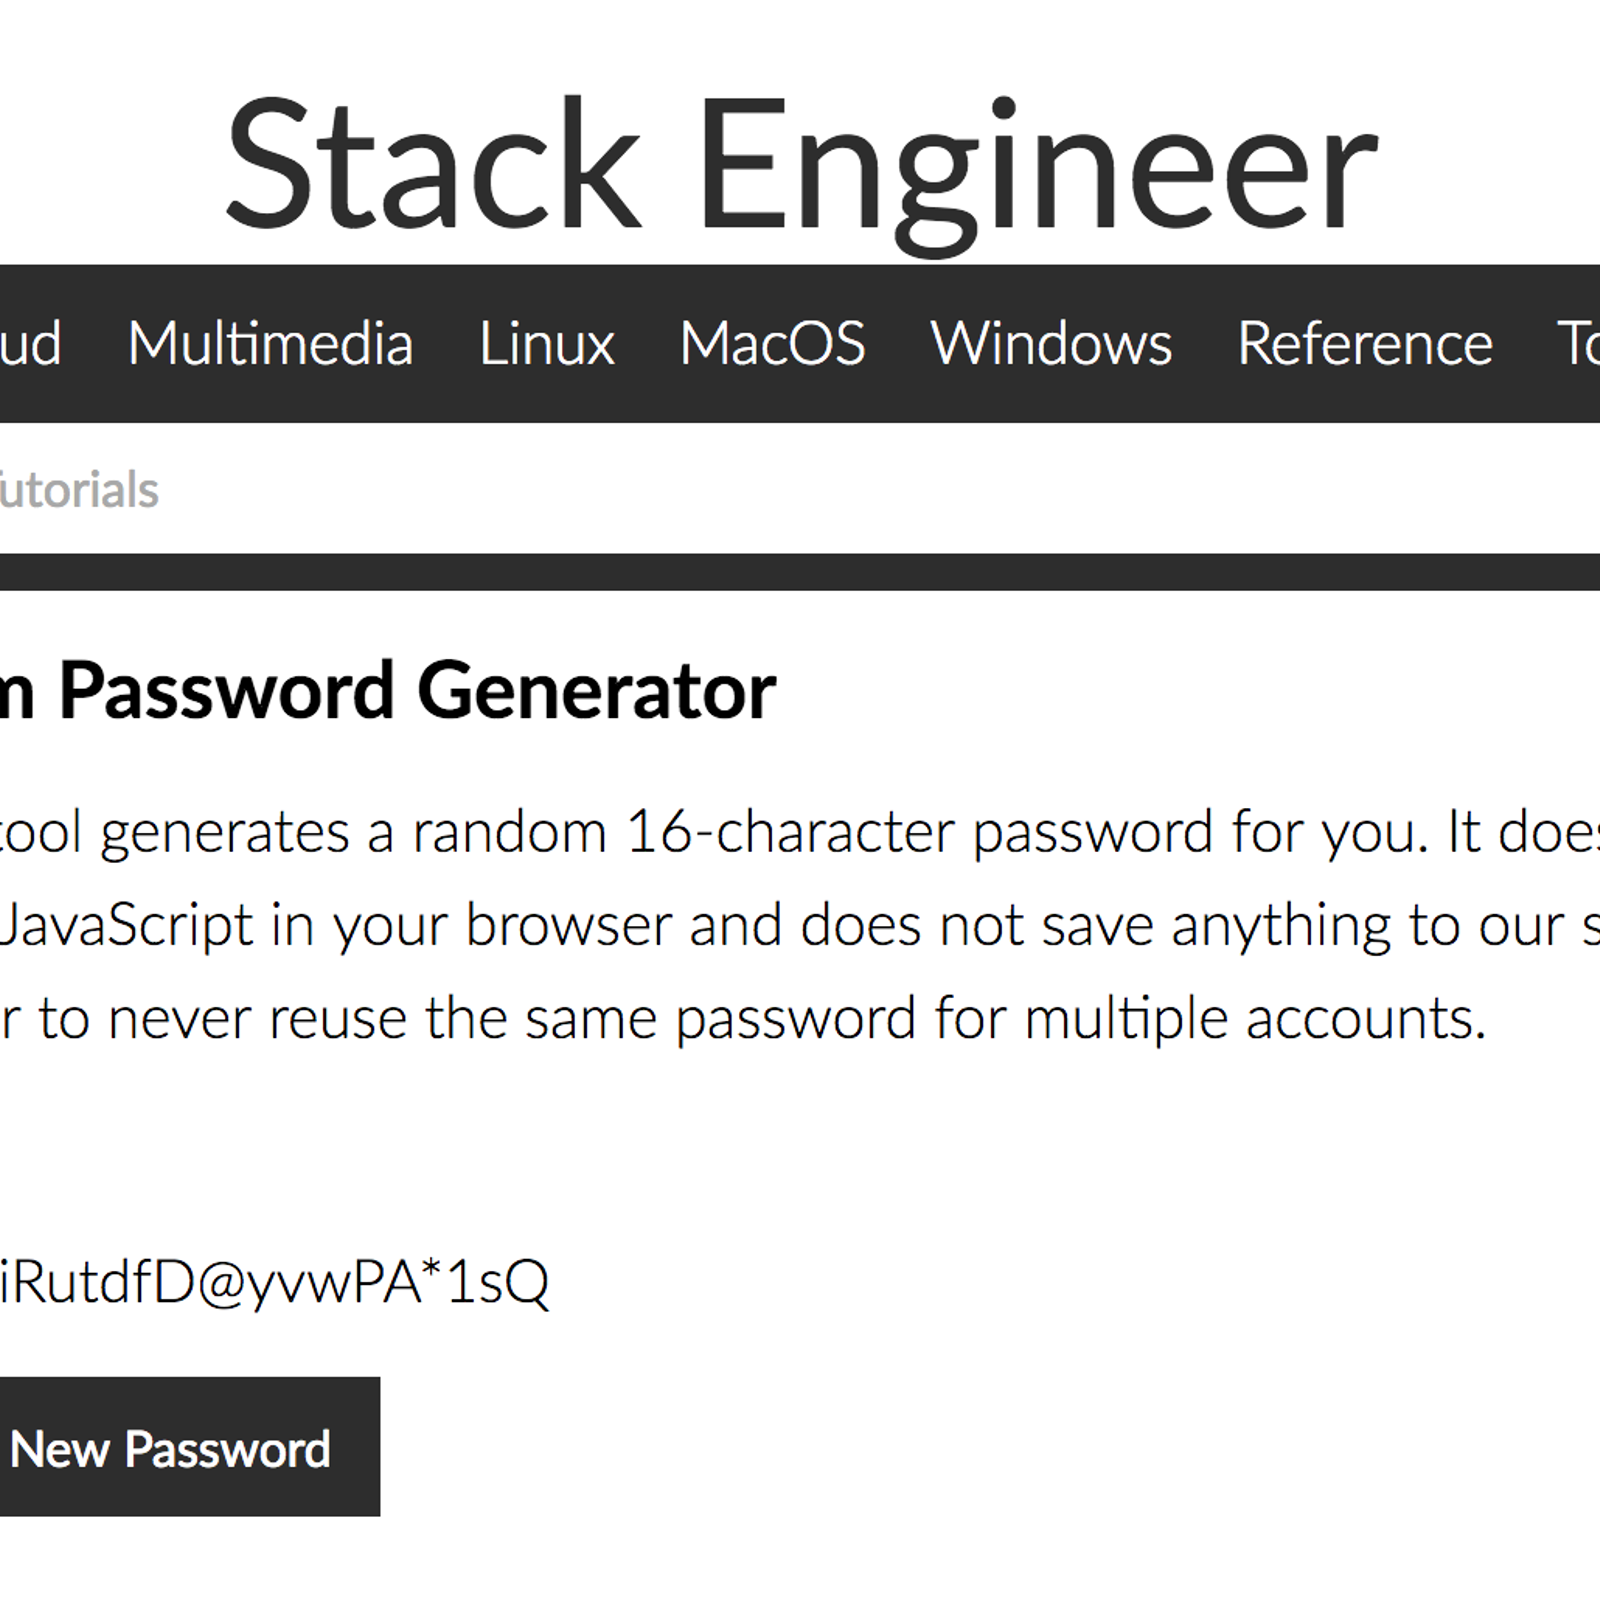Image resolution: width=1600 pixels, height=1600 pixels.
Task: Open the Linux section from the menu bar
Action: 546,344
